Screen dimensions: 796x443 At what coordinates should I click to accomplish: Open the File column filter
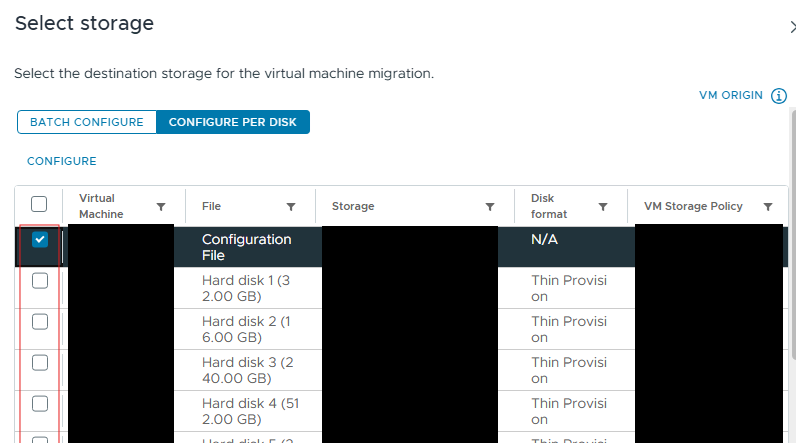point(291,207)
